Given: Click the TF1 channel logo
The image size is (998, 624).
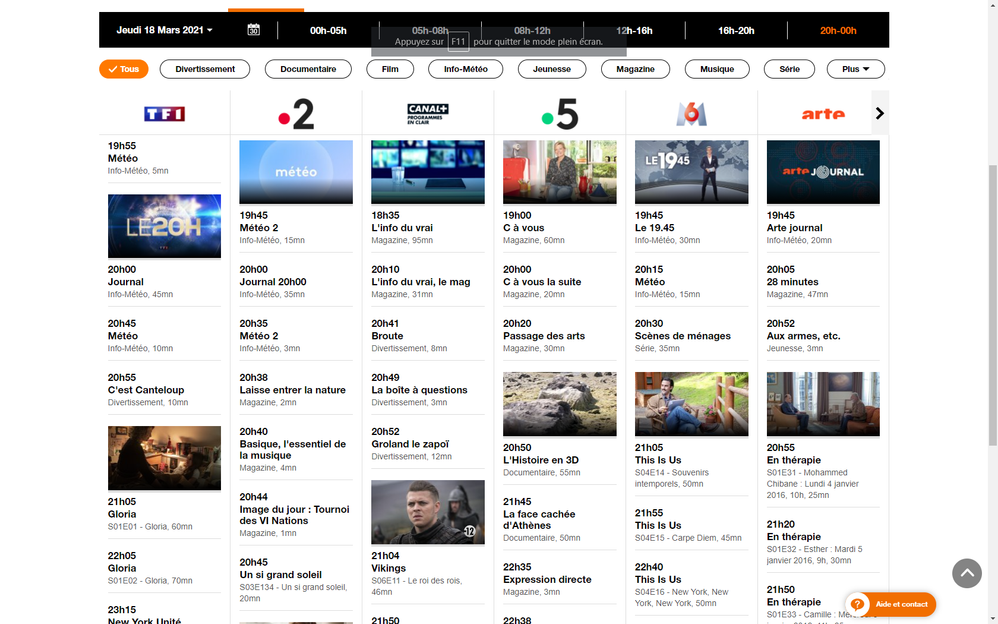Looking at the screenshot, I should point(164,114).
